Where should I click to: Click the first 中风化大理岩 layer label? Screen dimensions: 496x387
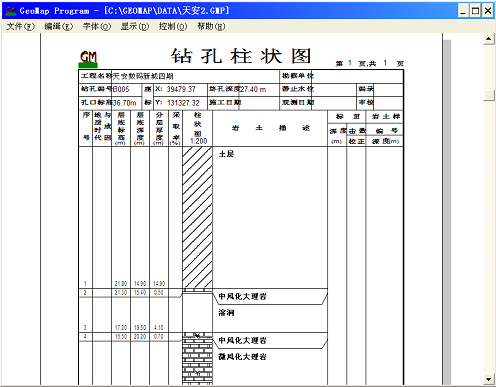[242, 296]
